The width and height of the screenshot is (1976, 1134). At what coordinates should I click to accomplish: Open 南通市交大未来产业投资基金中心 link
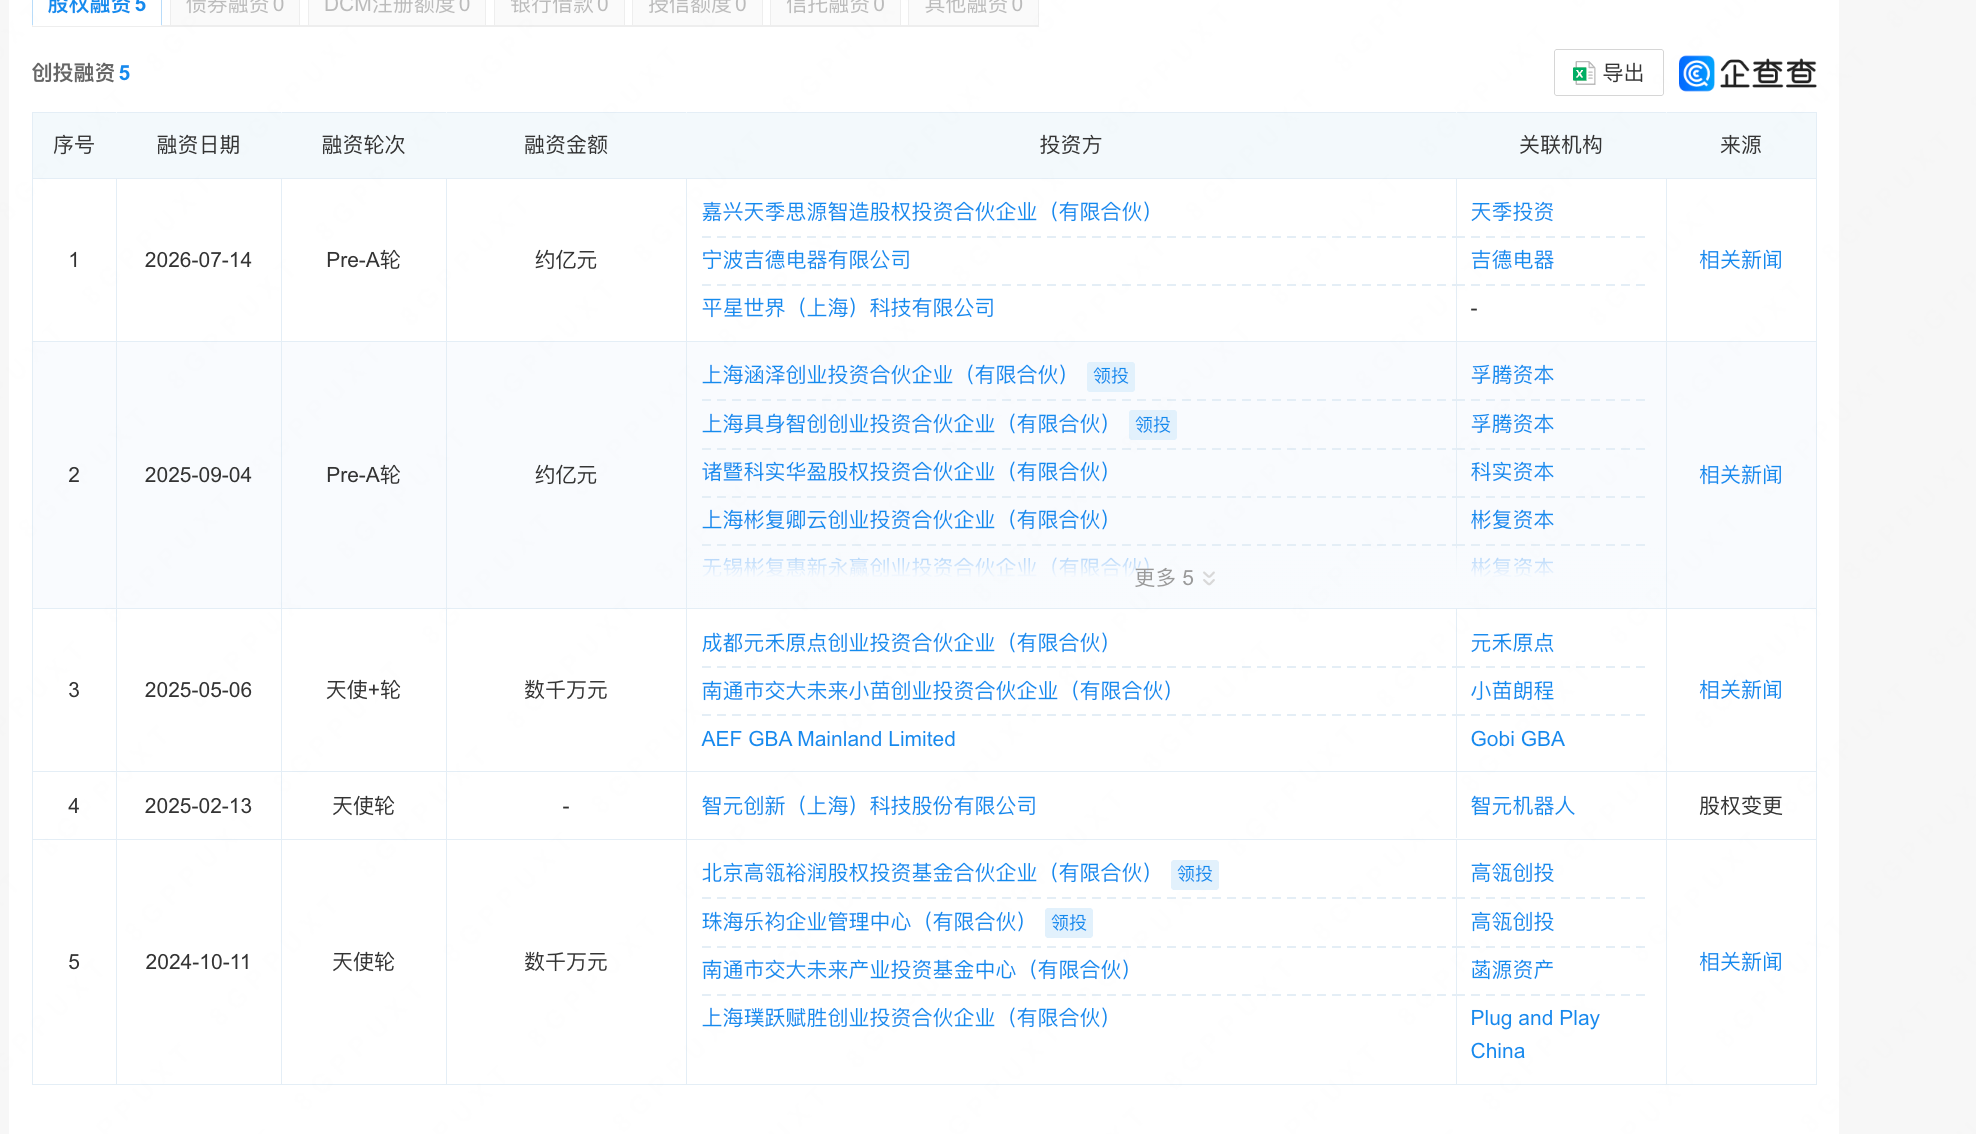tap(916, 970)
